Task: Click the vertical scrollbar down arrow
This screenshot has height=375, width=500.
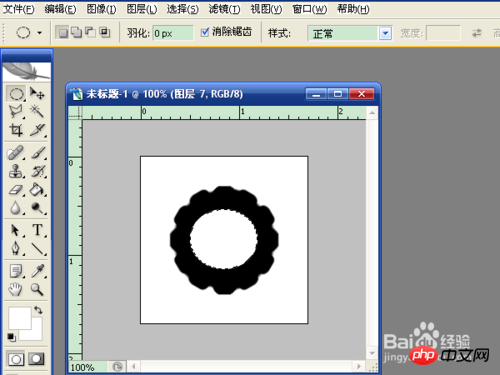Action: [372, 353]
